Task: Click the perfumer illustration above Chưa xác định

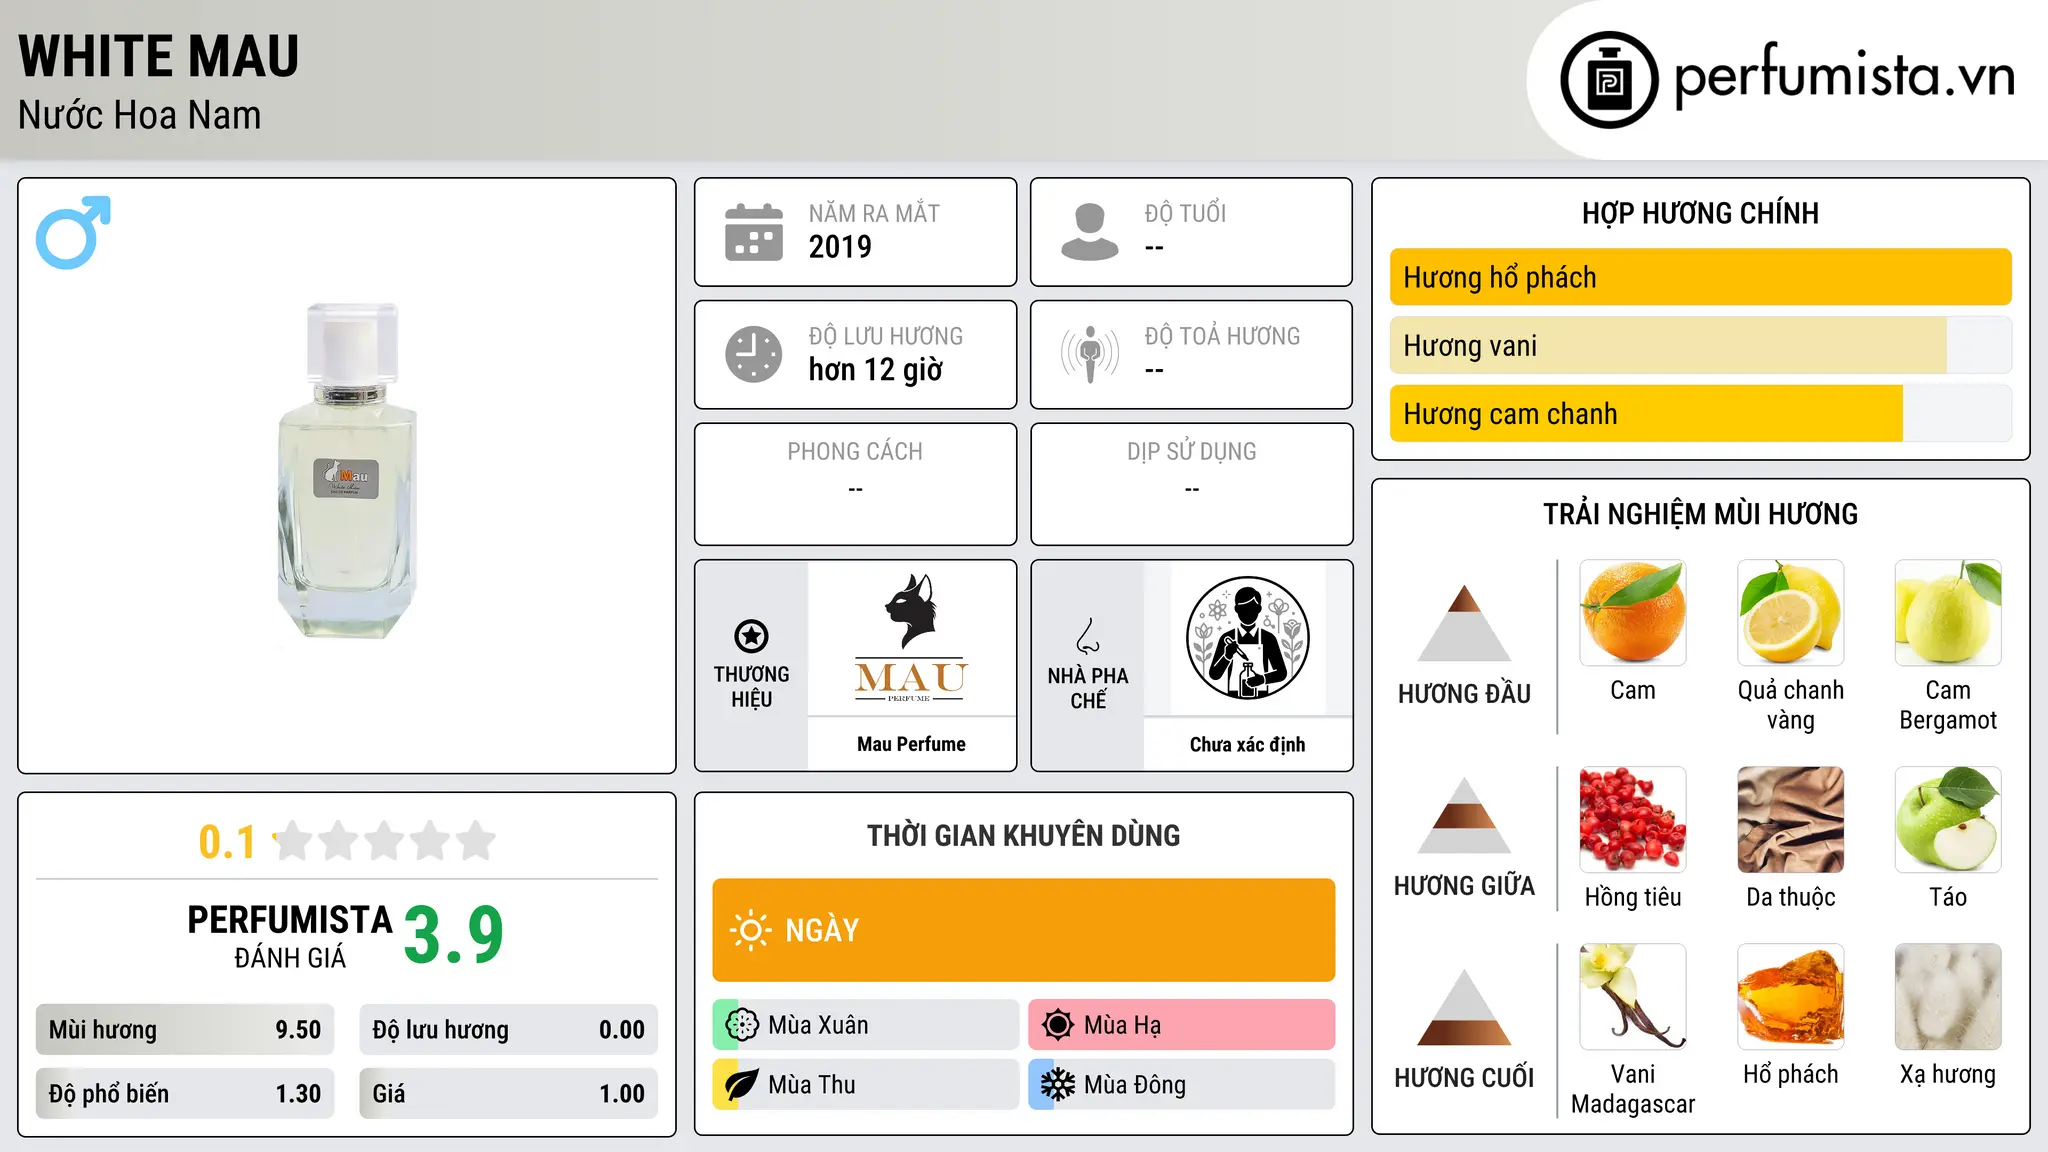Action: click(1247, 638)
